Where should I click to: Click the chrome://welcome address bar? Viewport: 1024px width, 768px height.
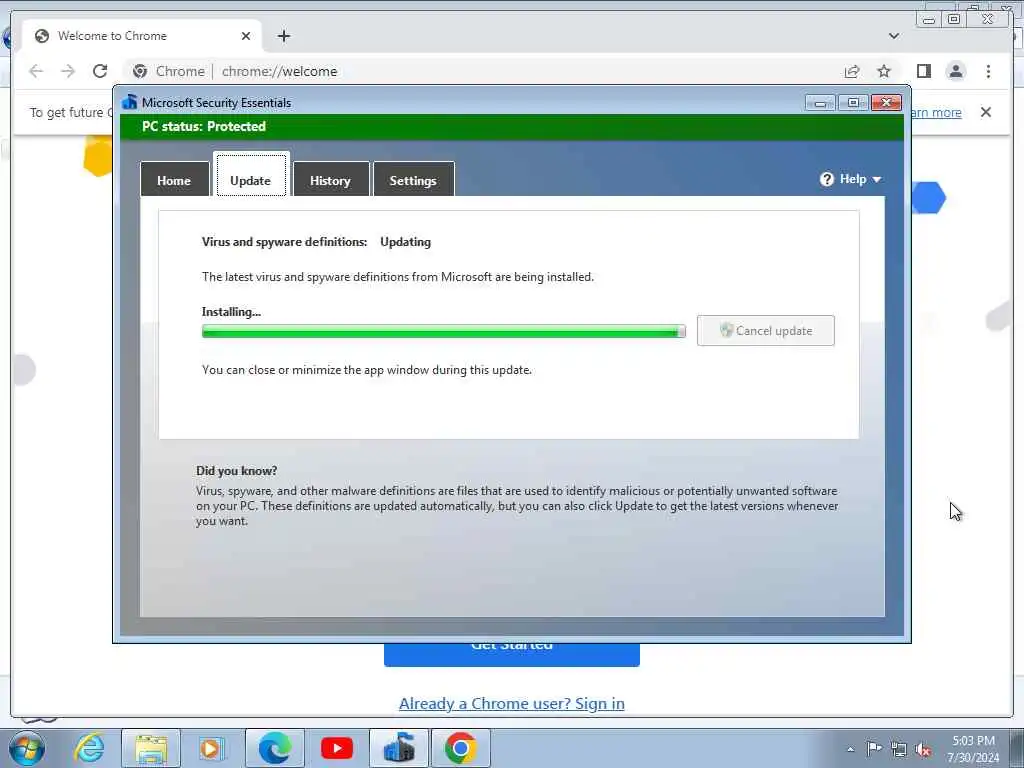pyautogui.click(x=483, y=71)
